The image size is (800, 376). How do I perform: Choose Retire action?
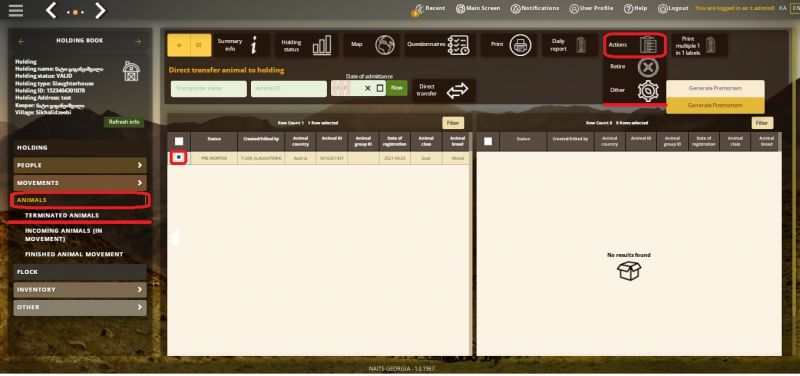click(634, 67)
